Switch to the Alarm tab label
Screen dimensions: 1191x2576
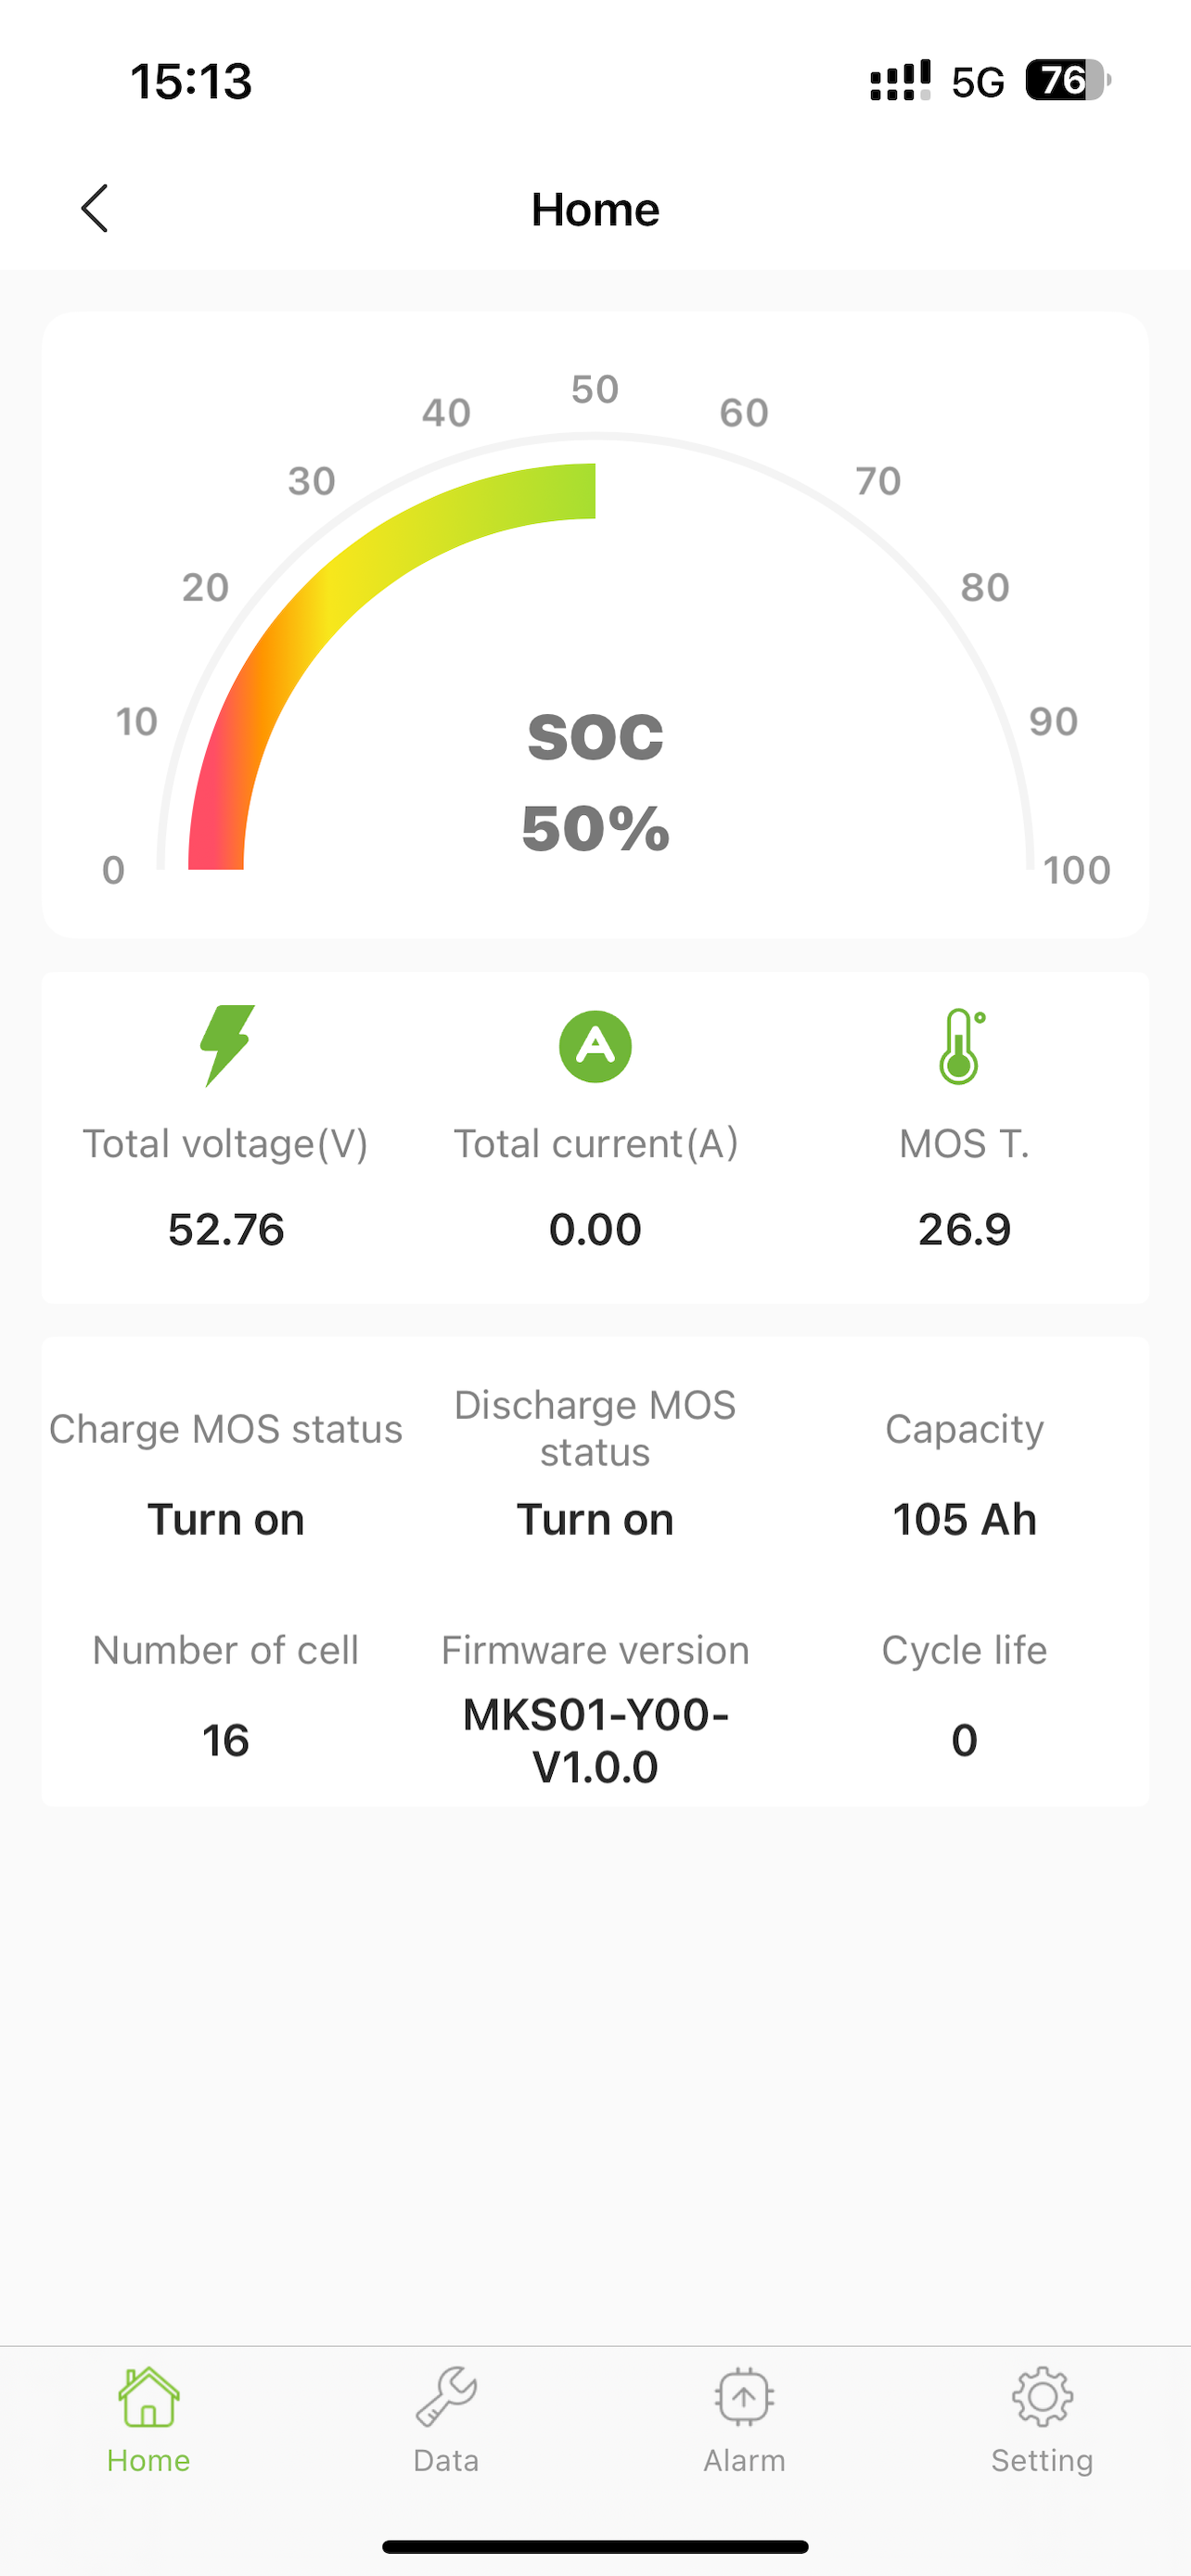coord(744,2460)
